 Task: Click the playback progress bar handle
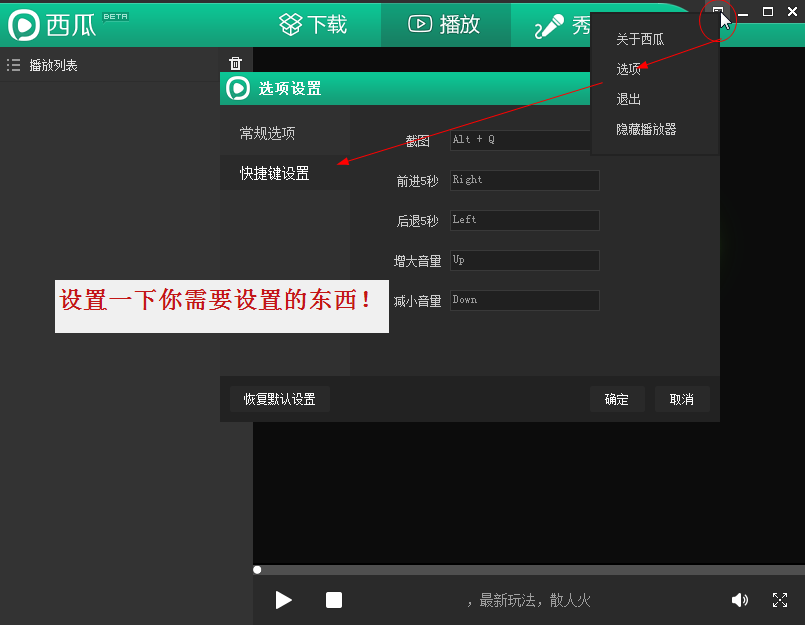[x=257, y=570]
